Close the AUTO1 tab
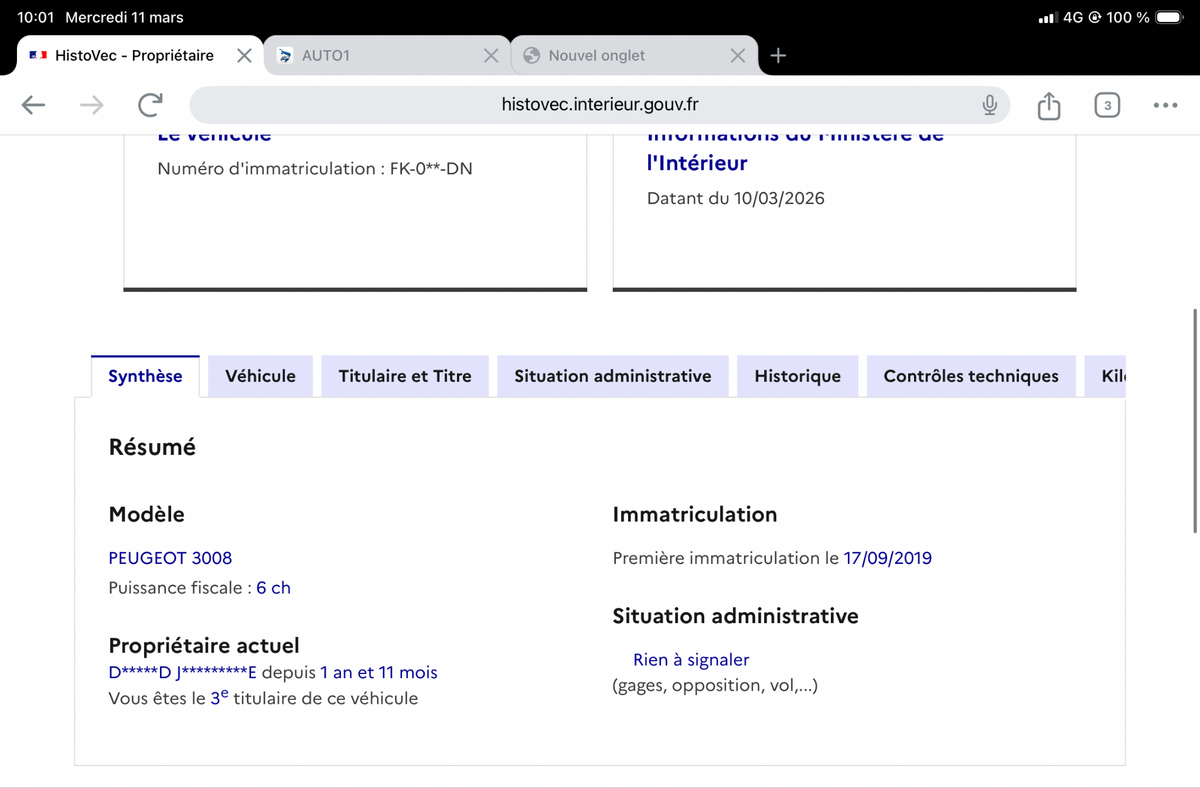 491,56
